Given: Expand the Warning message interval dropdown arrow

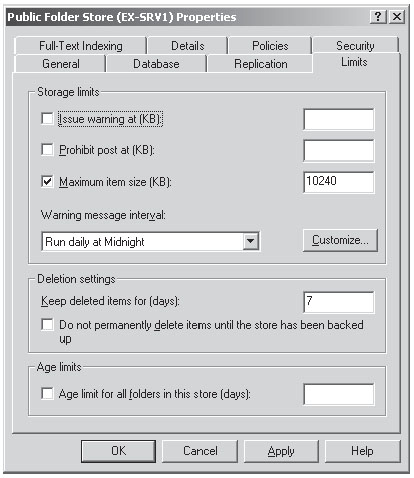Looking at the screenshot, I should coord(251,241).
